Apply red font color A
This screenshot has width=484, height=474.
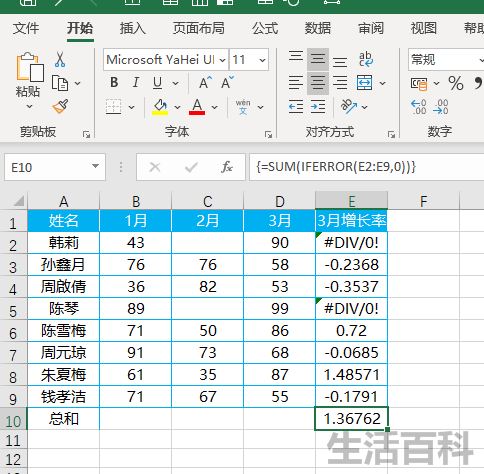coord(197,107)
